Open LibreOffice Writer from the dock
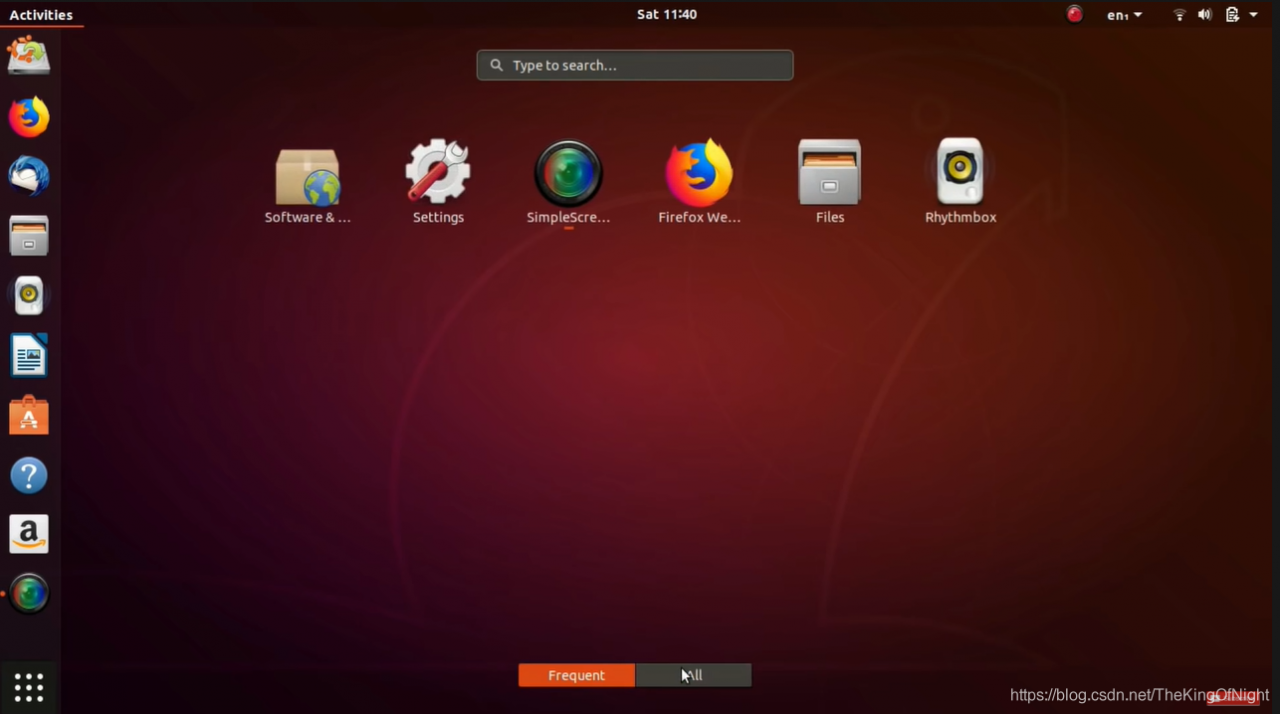Viewport: 1280px width, 714px height. click(x=29, y=355)
